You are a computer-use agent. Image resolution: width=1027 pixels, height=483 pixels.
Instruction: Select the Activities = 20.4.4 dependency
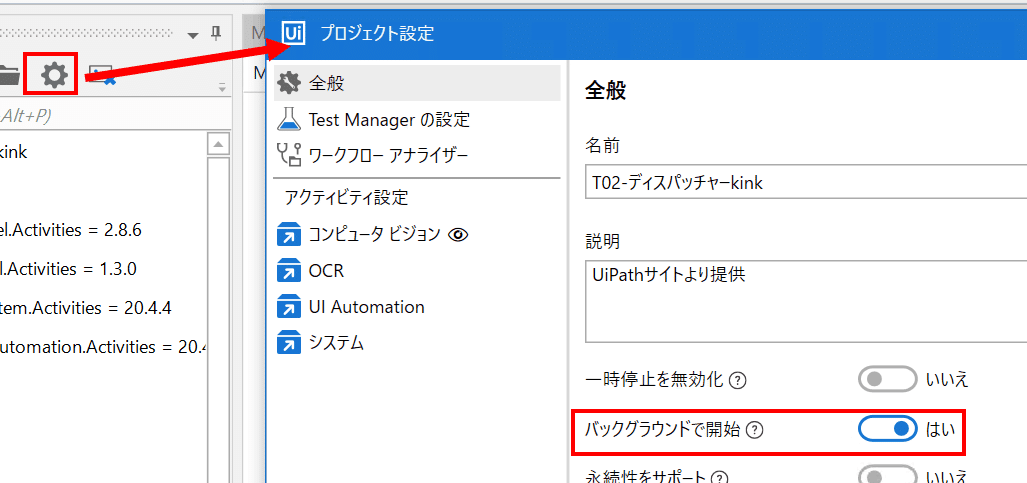point(86,307)
